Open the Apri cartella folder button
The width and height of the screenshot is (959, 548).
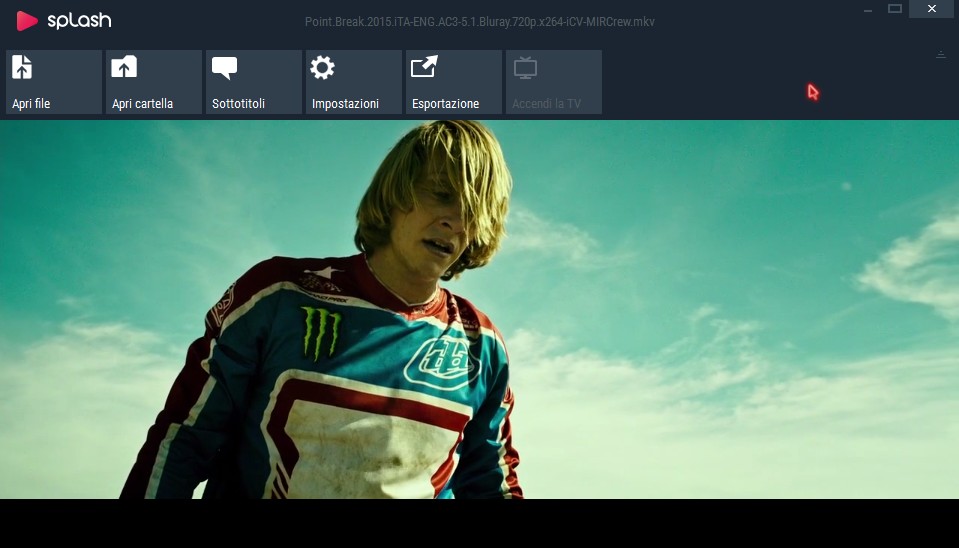pyautogui.click(x=154, y=82)
